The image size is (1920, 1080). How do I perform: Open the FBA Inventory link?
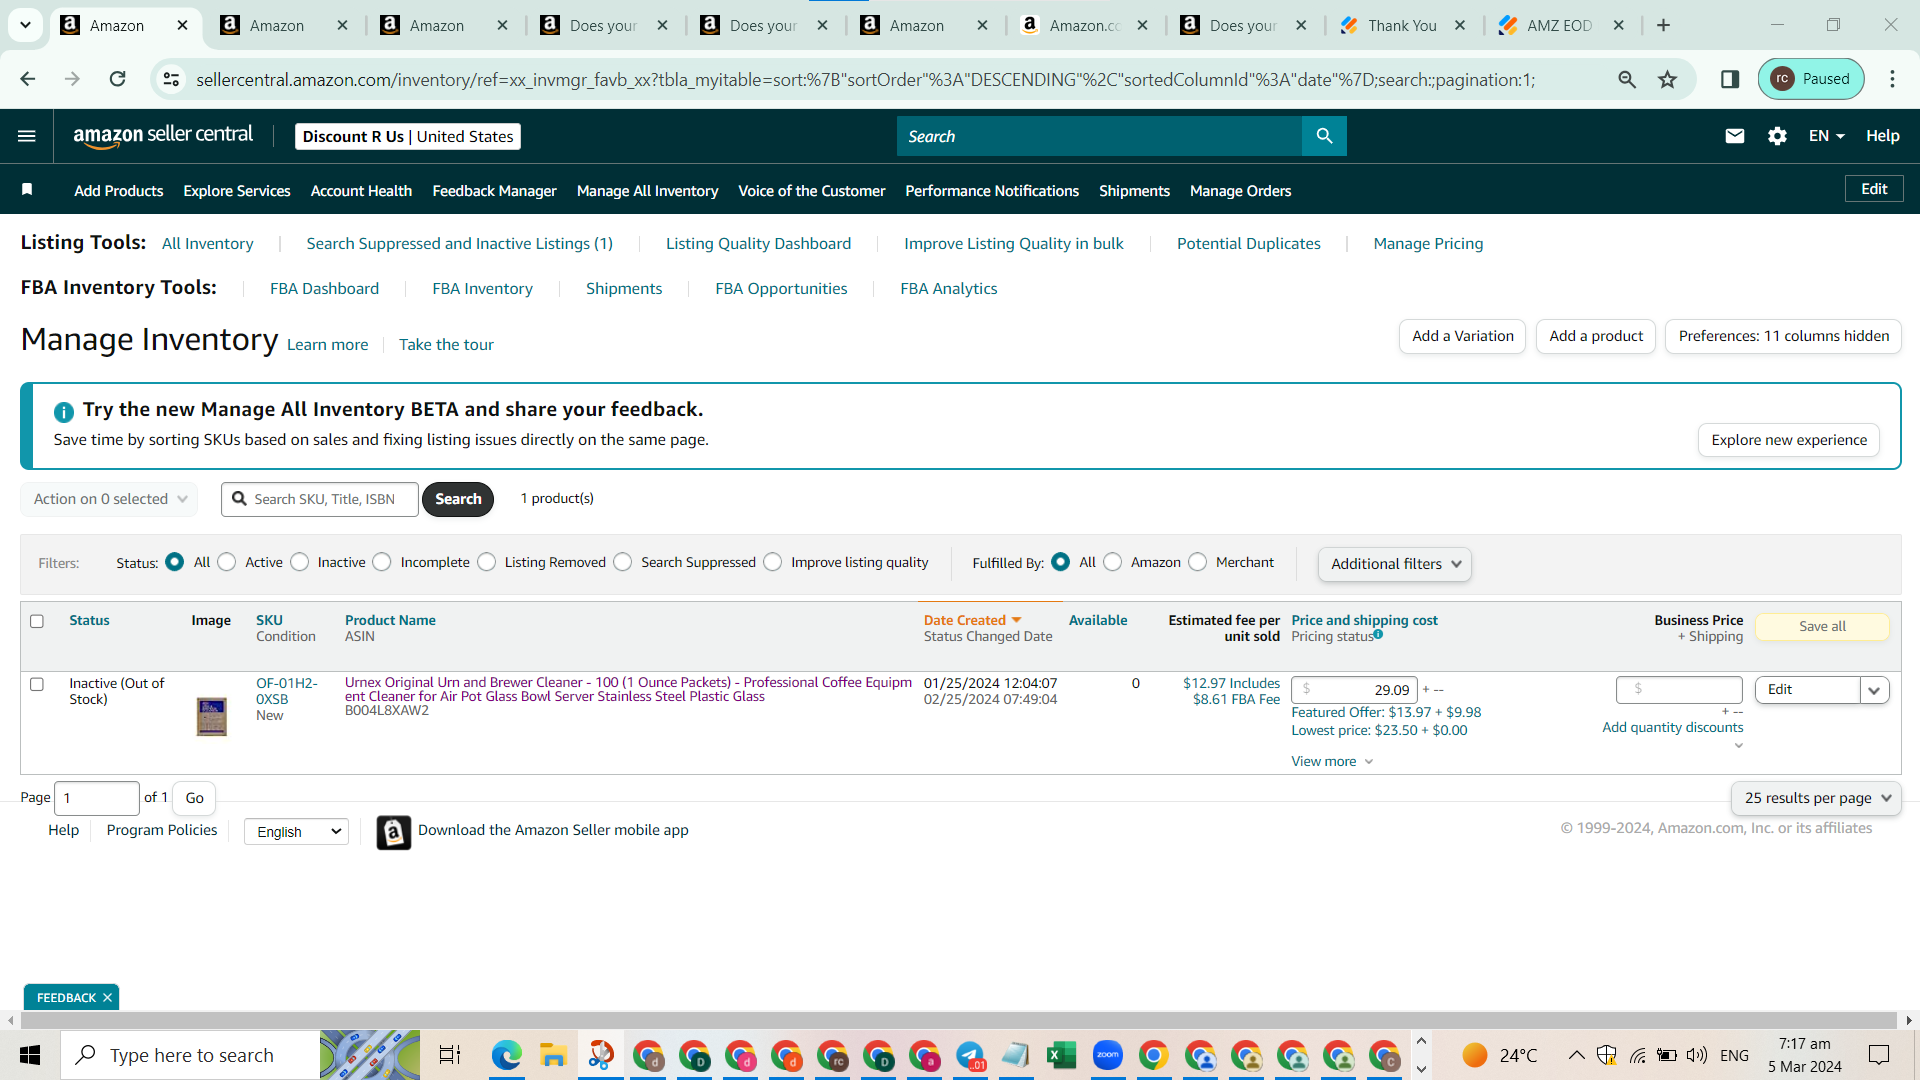(482, 288)
